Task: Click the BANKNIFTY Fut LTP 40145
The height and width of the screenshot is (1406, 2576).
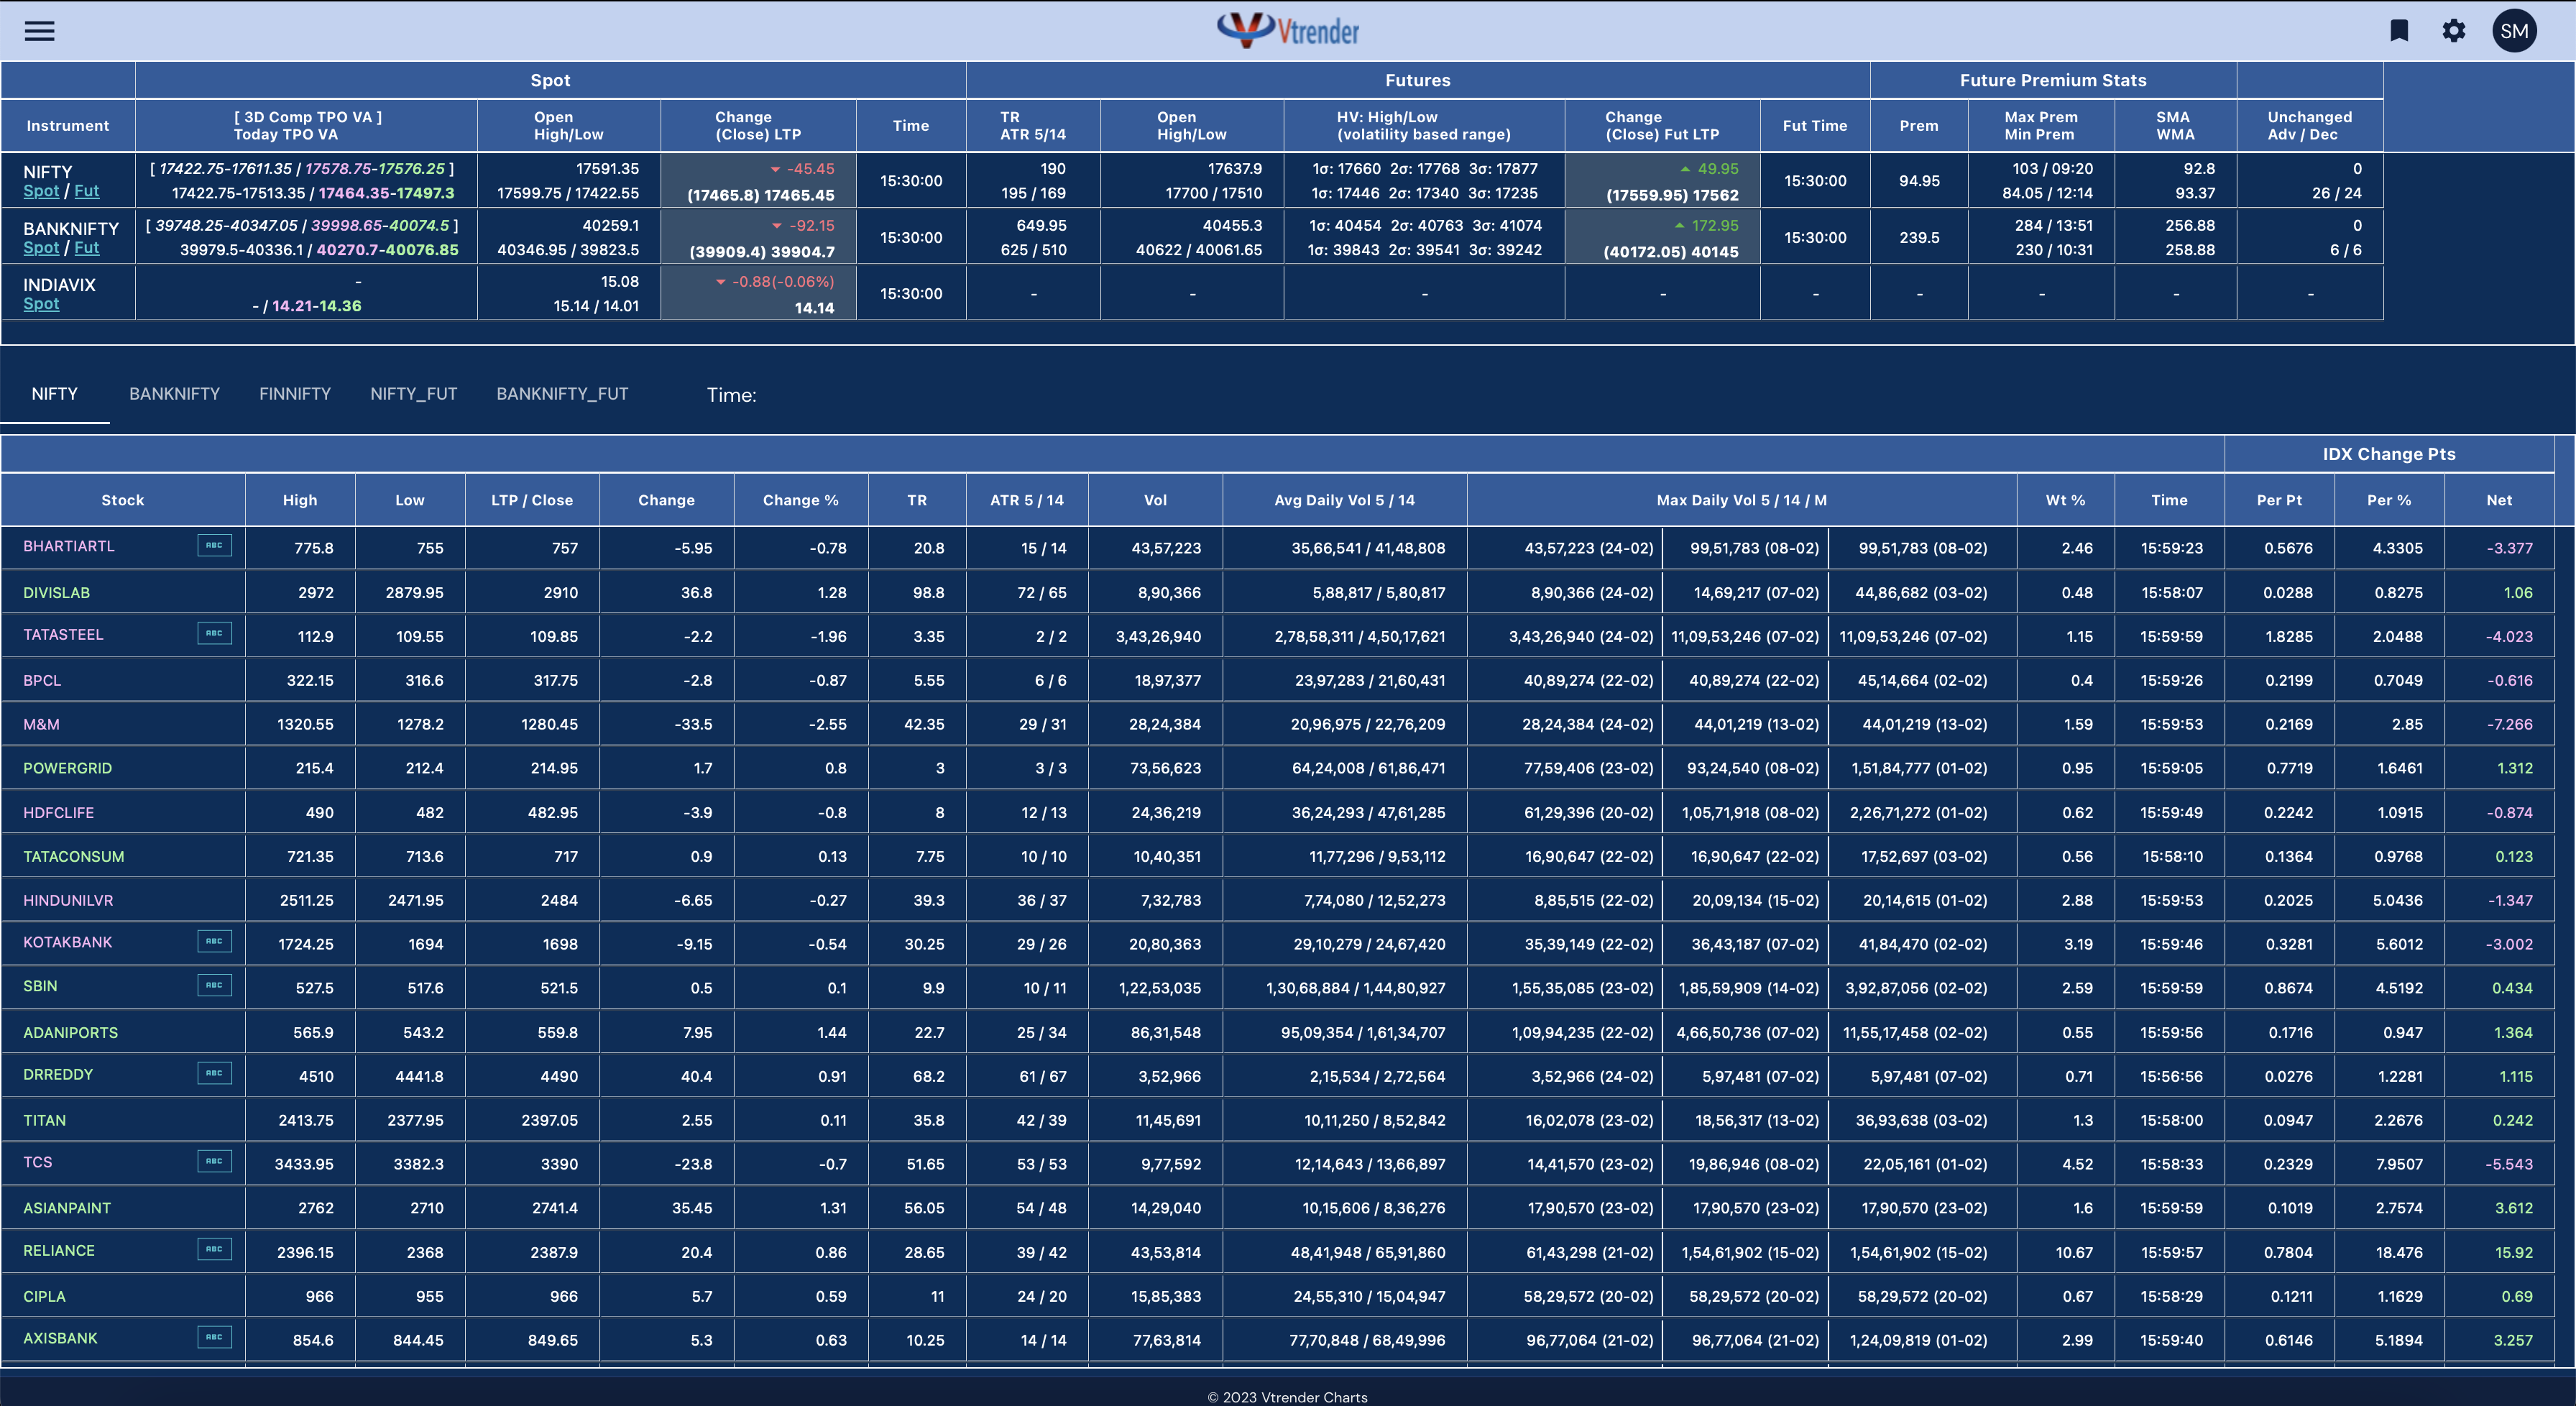Action: pos(1716,252)
